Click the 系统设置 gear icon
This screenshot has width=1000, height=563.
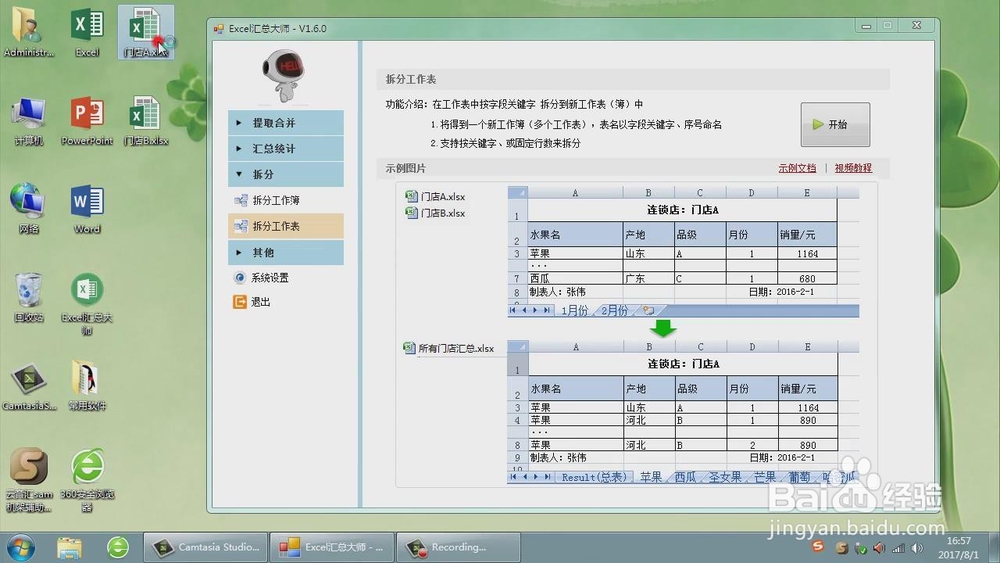tap(240, 277)
